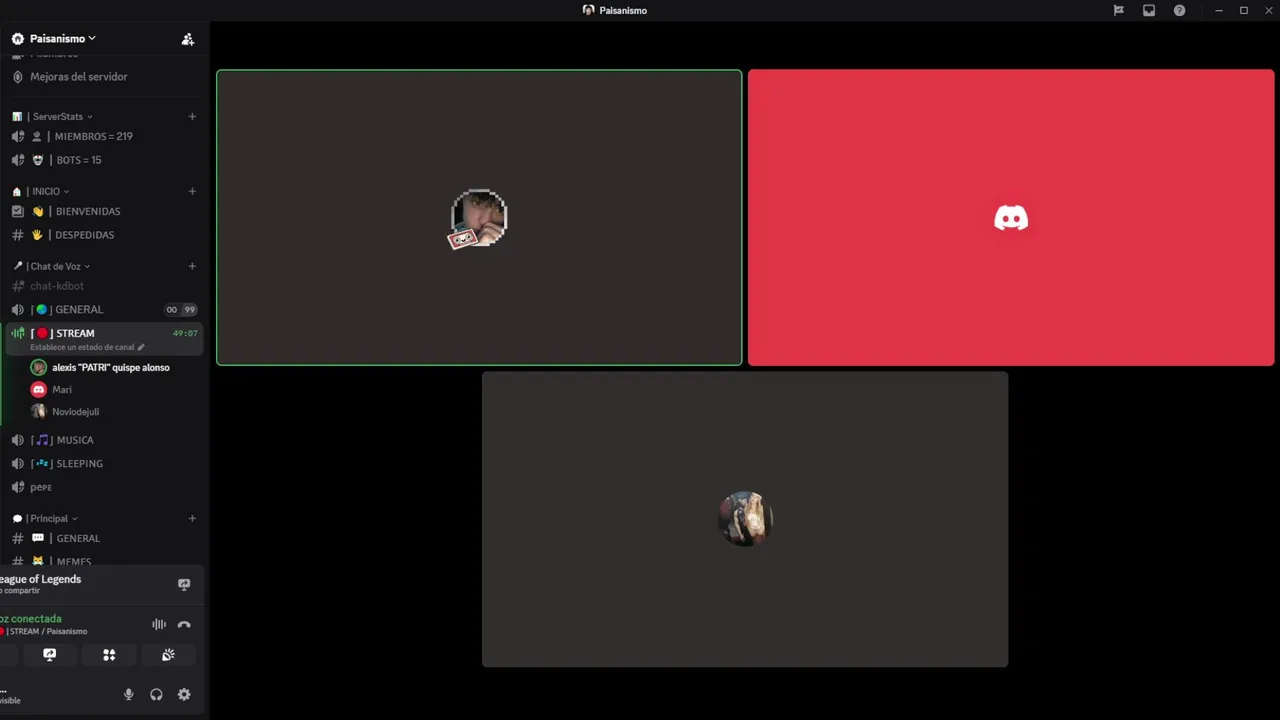Open the help question mark icon
The height and width of the screenshot is (720, 1280).
click(1179, 10)
